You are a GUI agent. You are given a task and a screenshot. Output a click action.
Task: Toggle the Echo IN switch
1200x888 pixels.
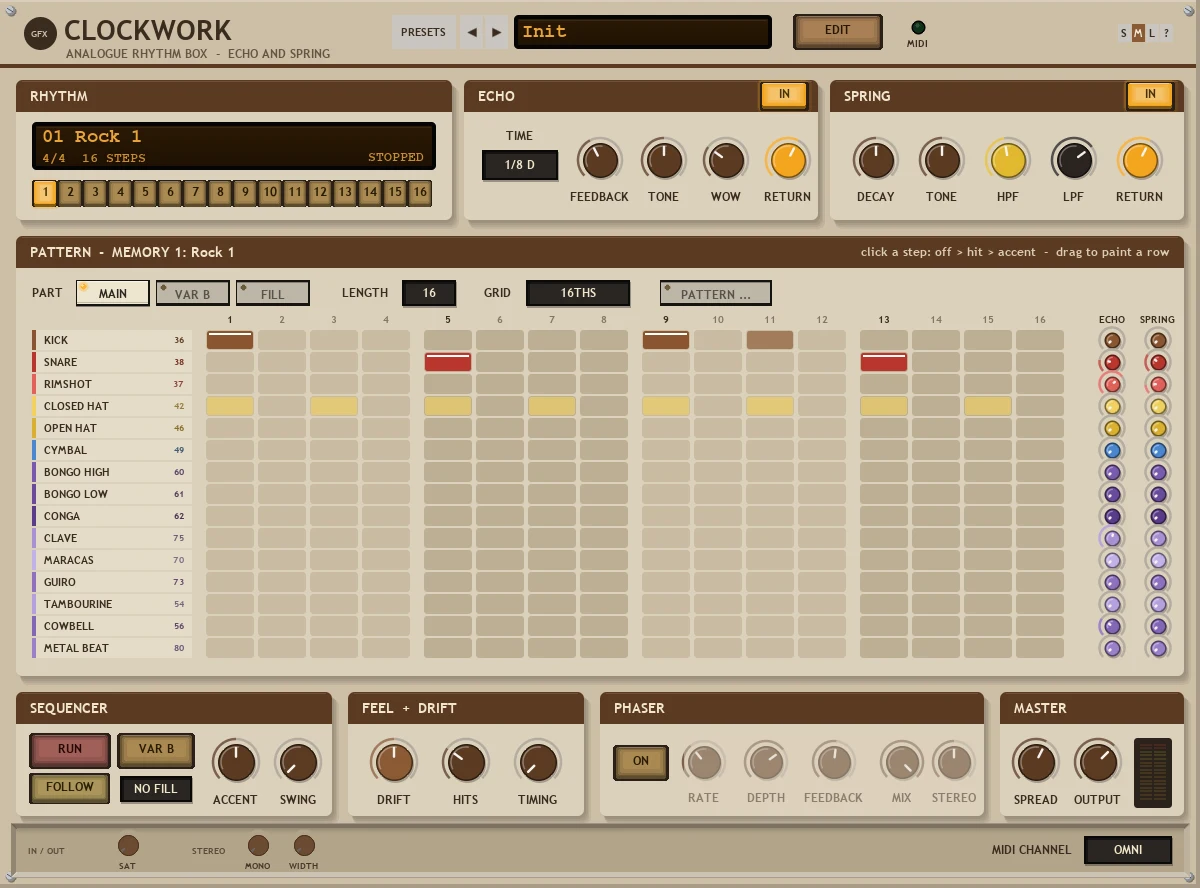tap(785, 95)
